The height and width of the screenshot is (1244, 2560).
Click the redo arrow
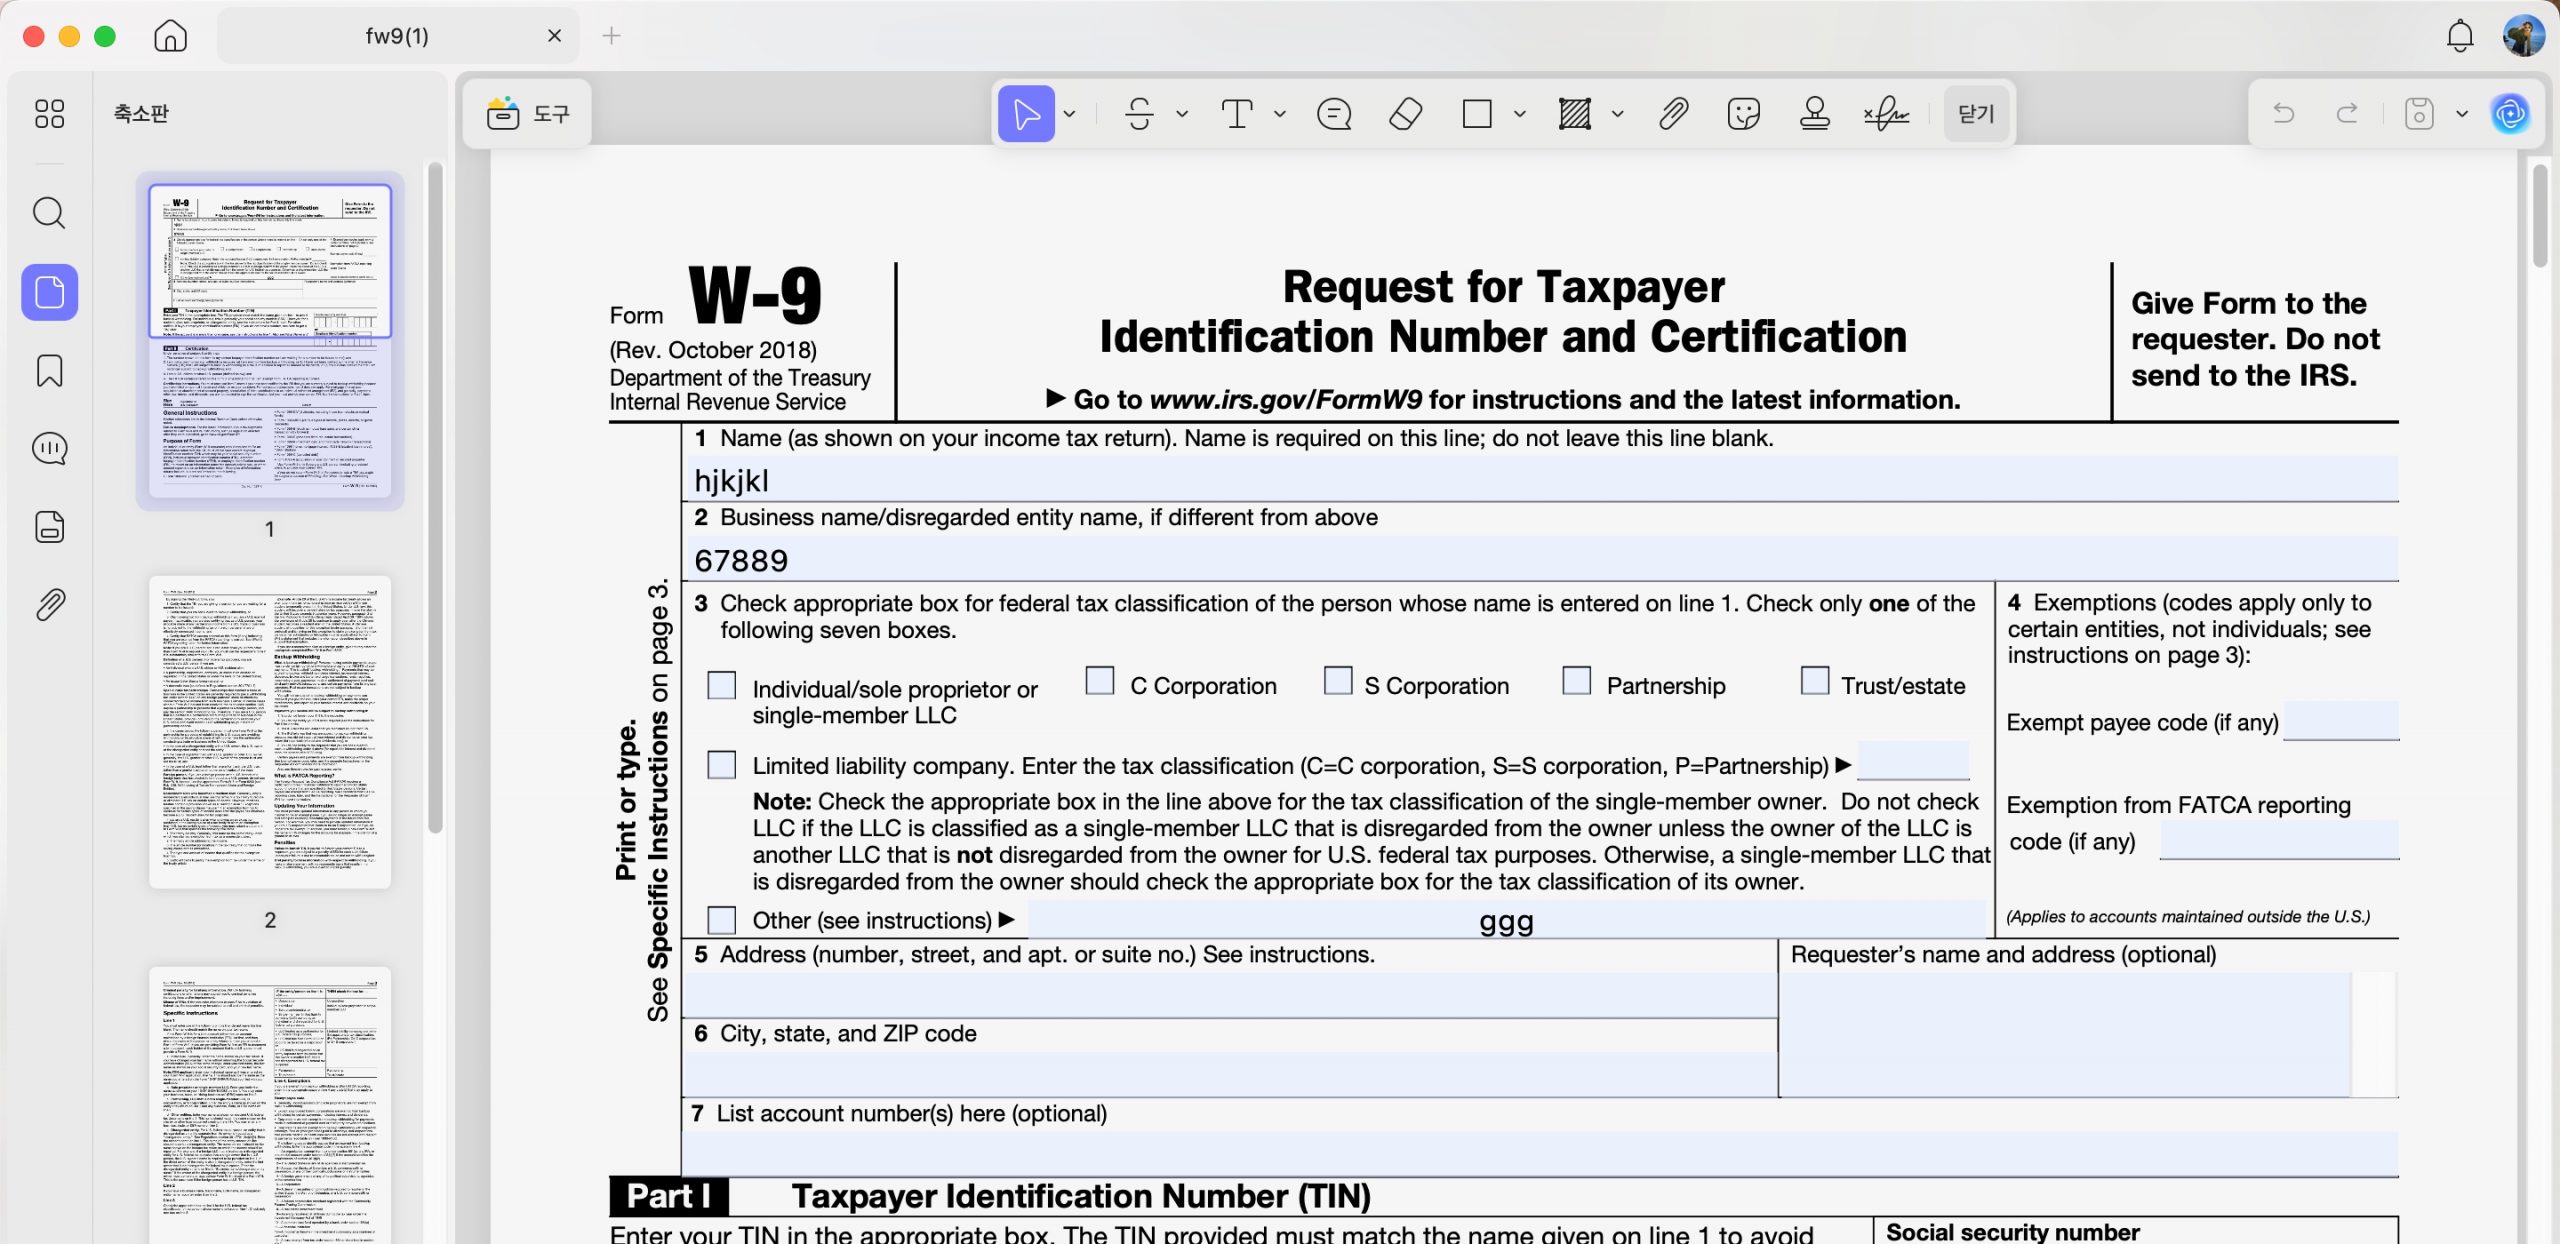2346,113
